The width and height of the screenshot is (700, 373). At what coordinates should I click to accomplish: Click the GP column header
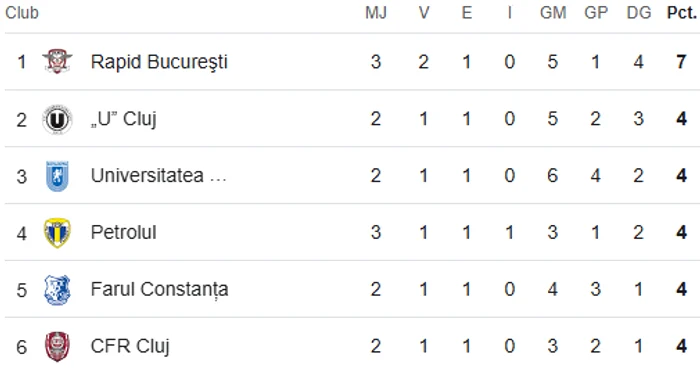pyautogui.click(x=596, y=13)
